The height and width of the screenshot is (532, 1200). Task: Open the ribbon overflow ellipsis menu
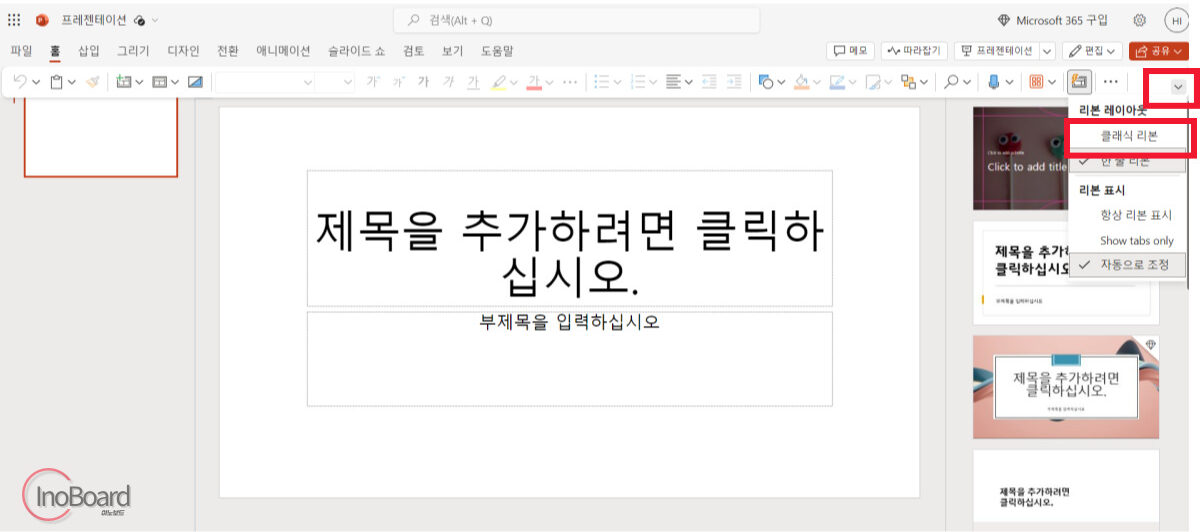1110,82
